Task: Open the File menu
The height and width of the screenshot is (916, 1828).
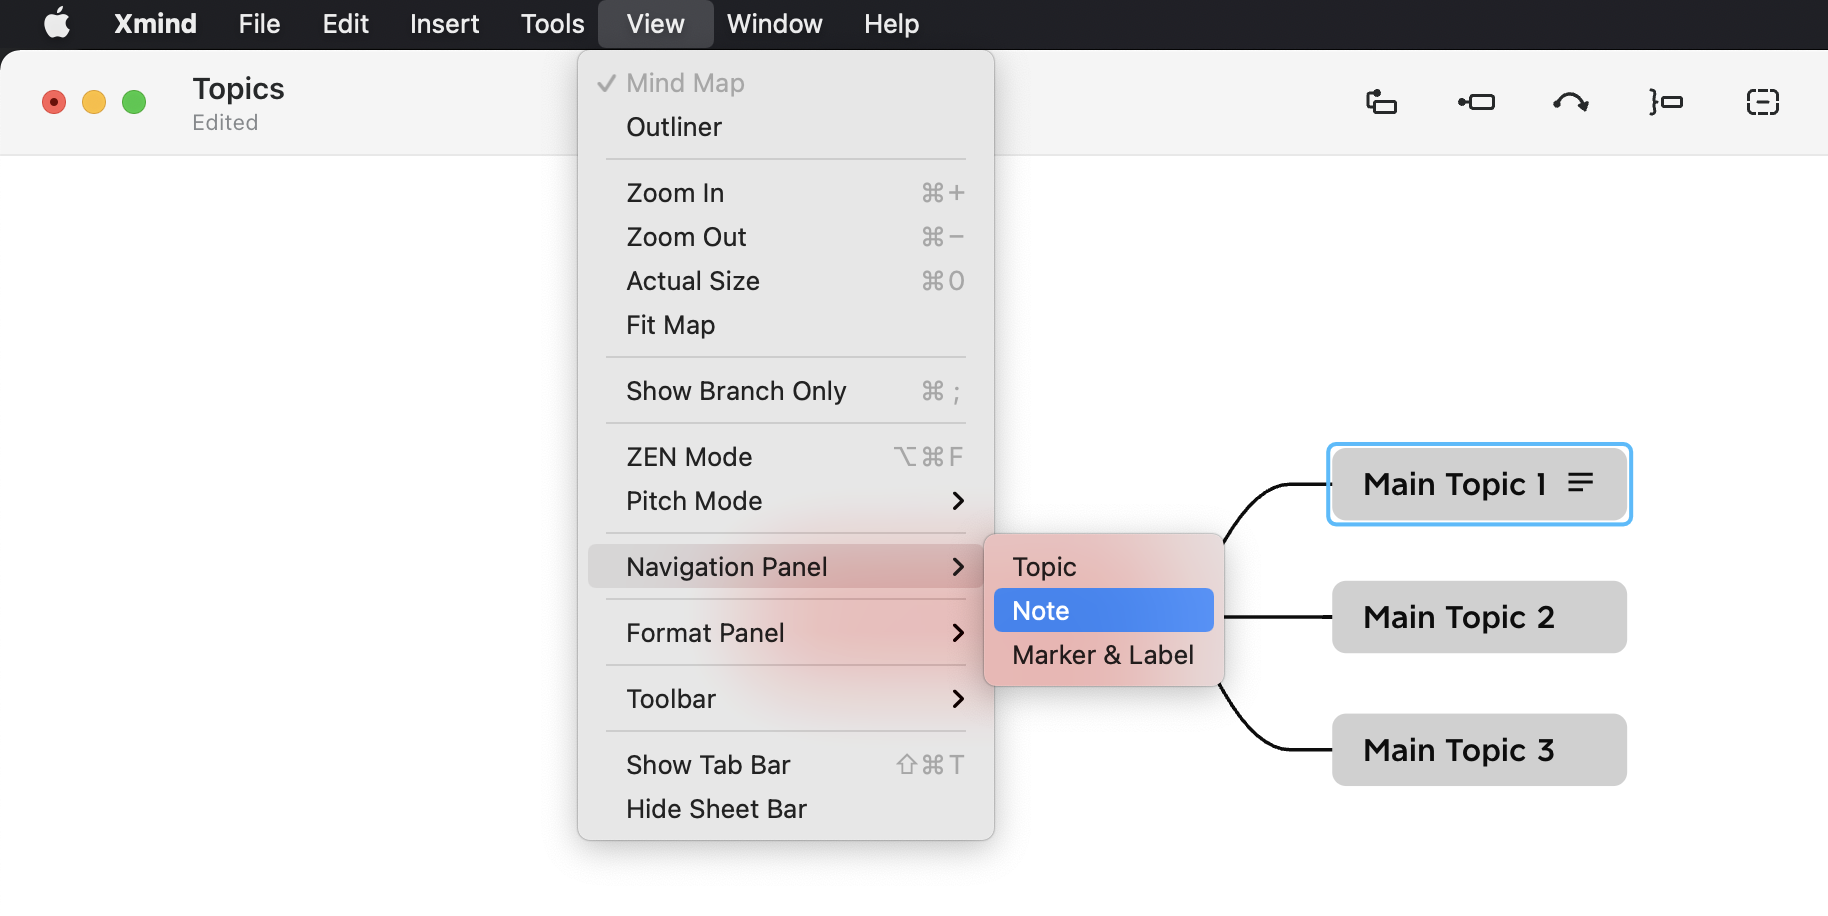Action: [259, 24]
